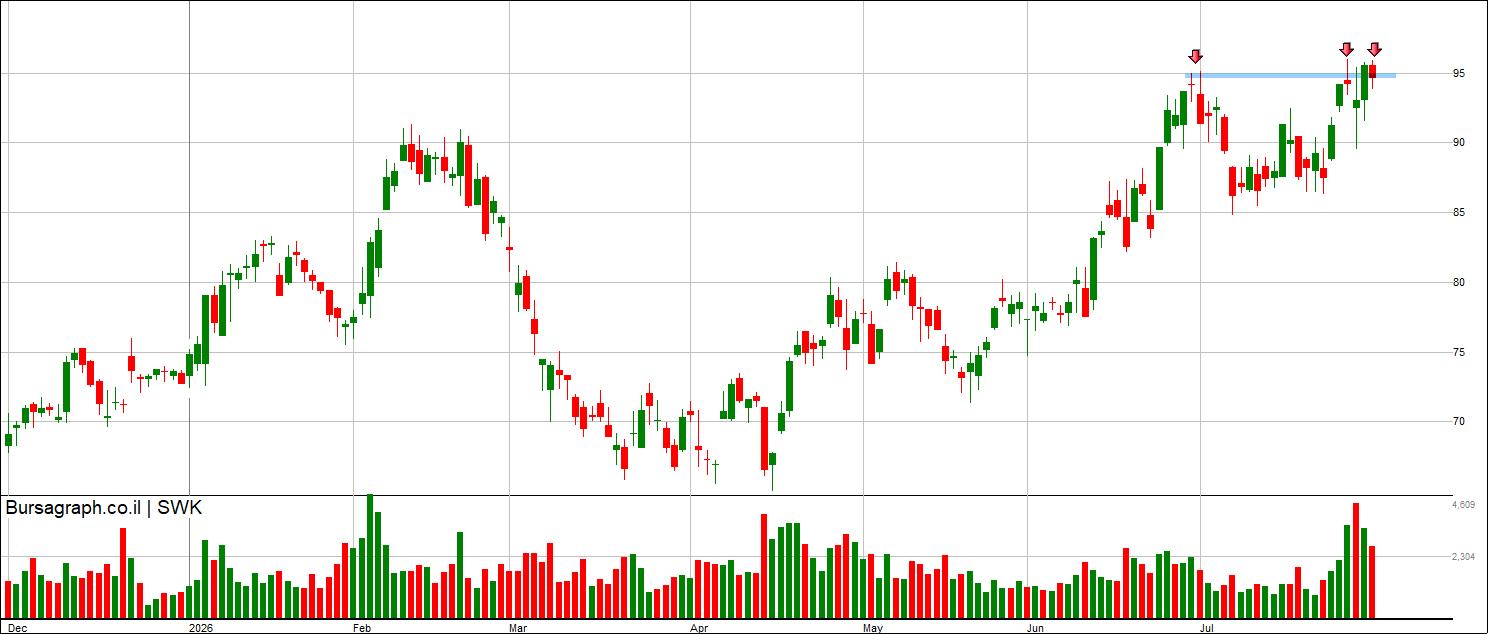The width and height of the screenshot is (1488, 634).
Task: Click the 95 price axis label
Action: pyautogui.click(x=1459, y=73)
